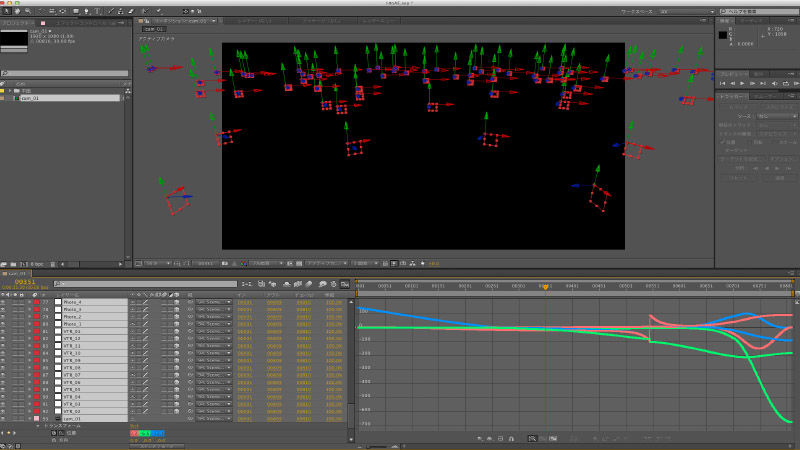Hide the Photo_4 layer with eye toggle
The height and width of the screenshot is (450, 800).
(4, 301)
